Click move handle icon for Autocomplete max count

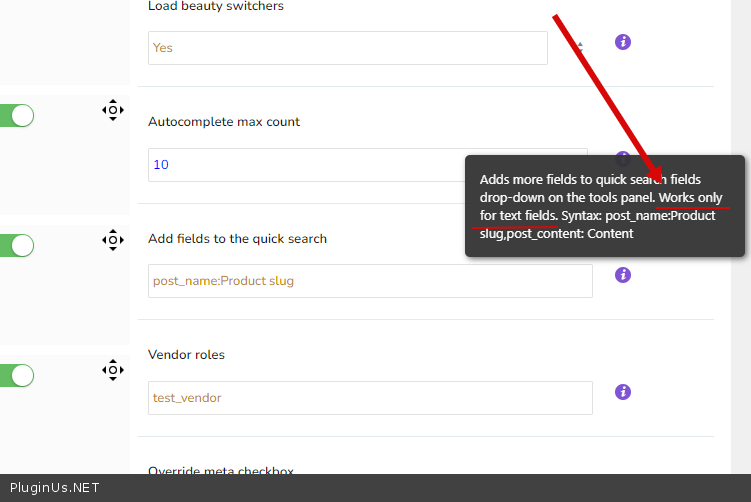click(x=112, y=110)
